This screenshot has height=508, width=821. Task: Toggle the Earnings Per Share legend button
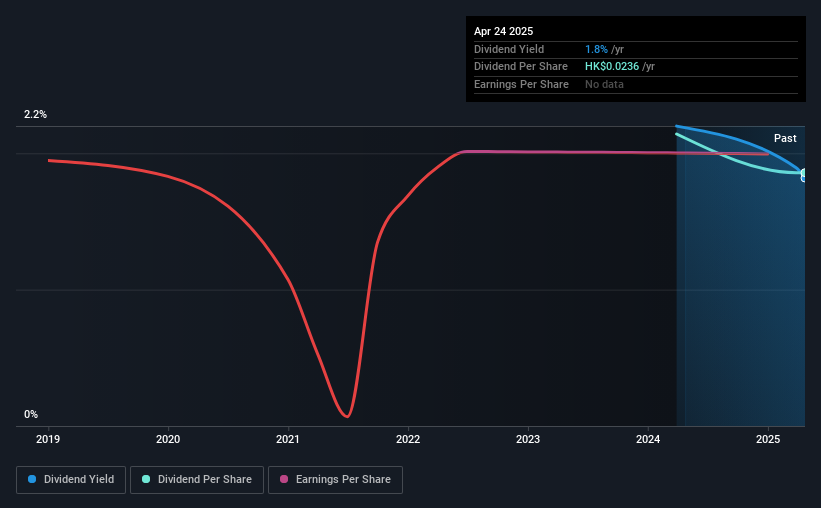[x=335, y=480]
